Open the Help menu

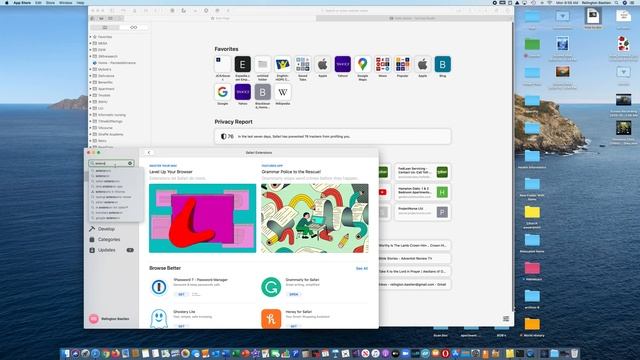pos(81,3)
